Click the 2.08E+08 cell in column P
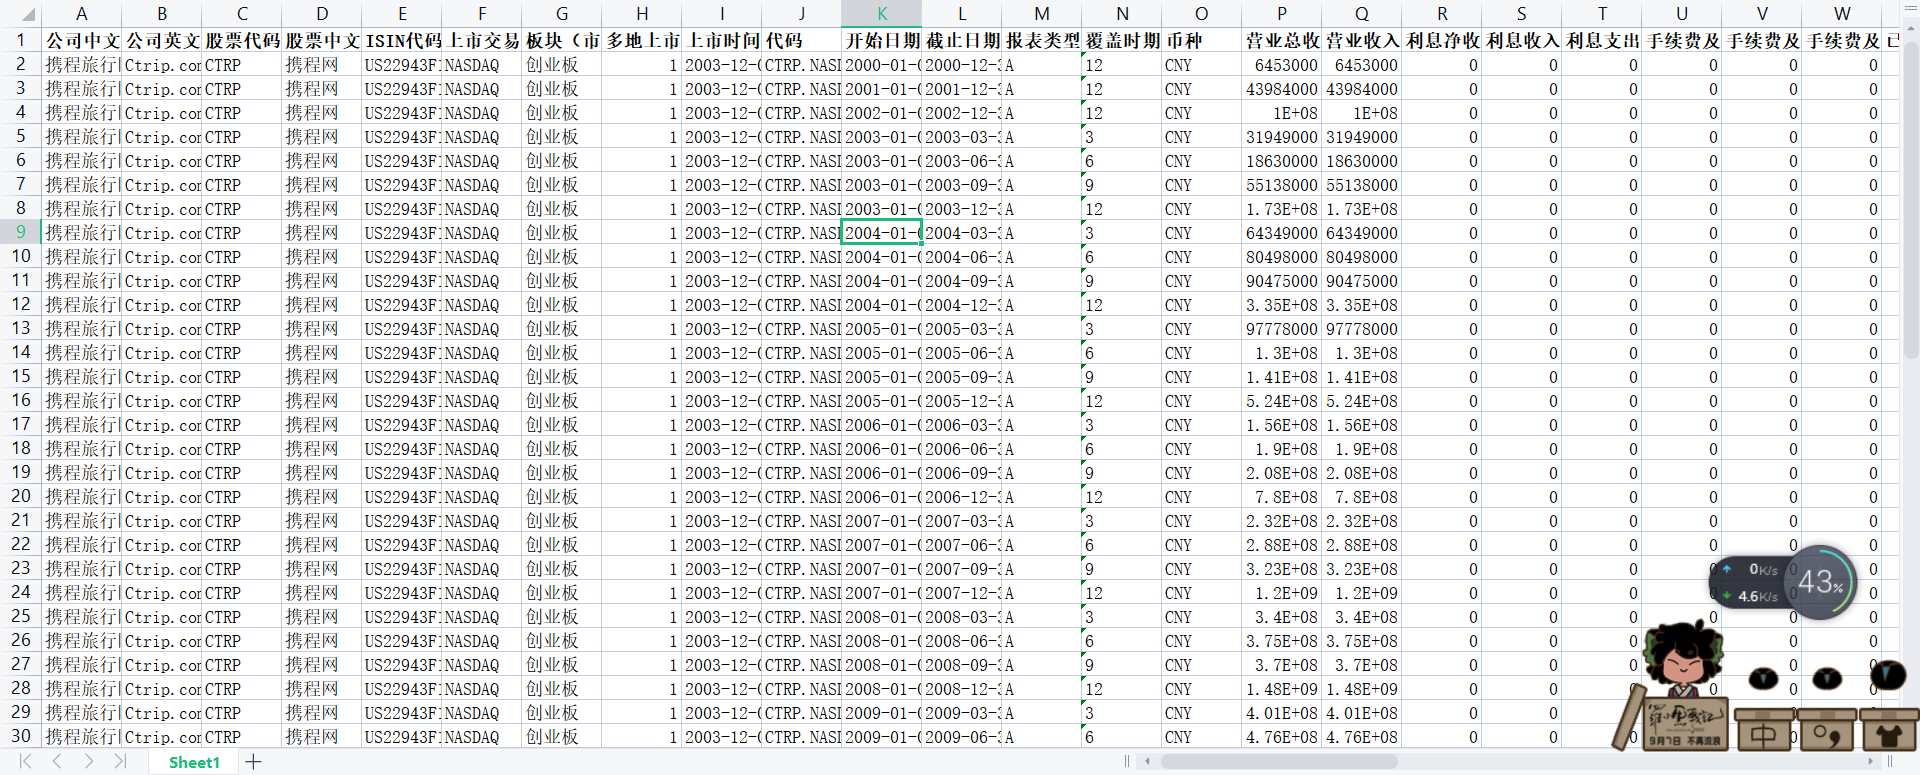 1282,472
